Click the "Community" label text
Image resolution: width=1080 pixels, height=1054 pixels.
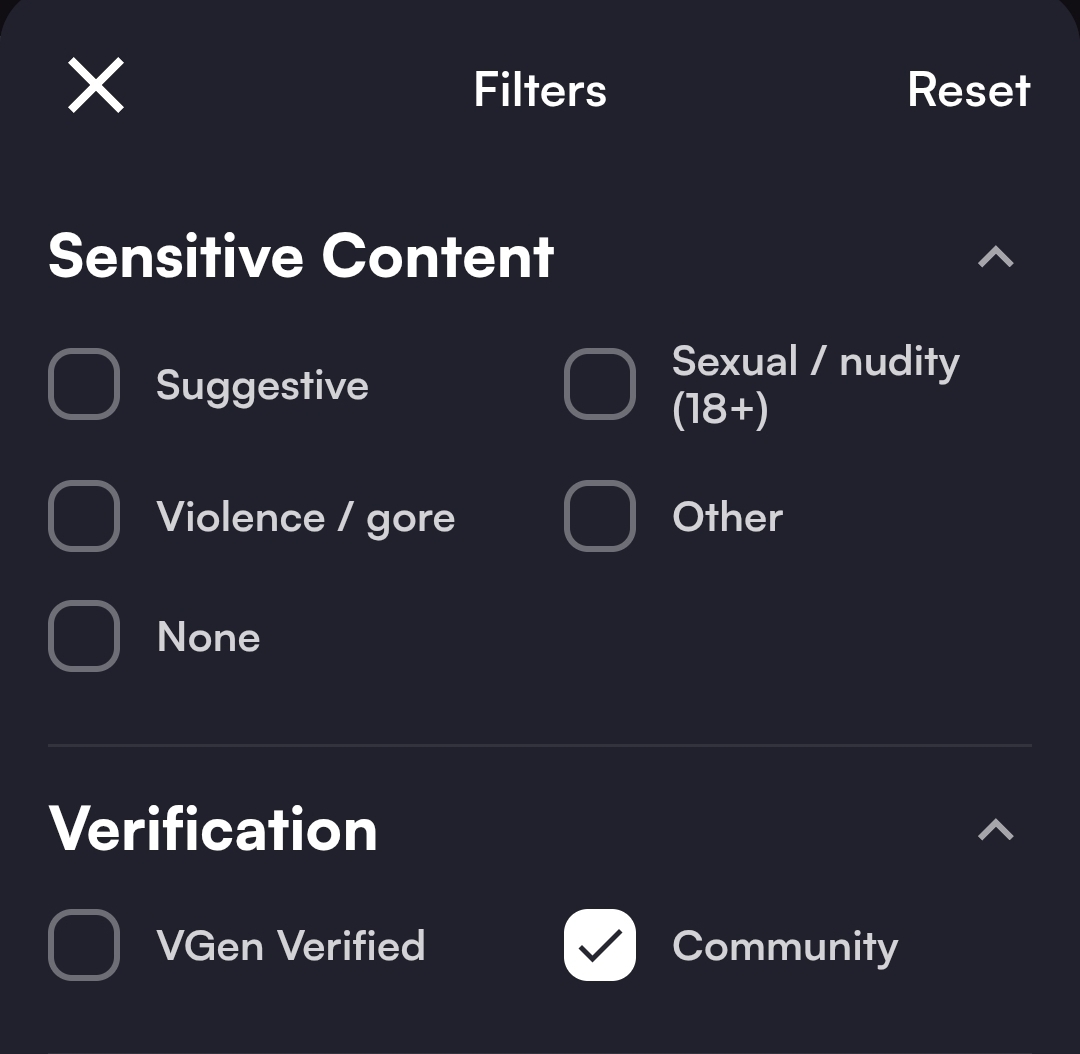coord(785,947)
